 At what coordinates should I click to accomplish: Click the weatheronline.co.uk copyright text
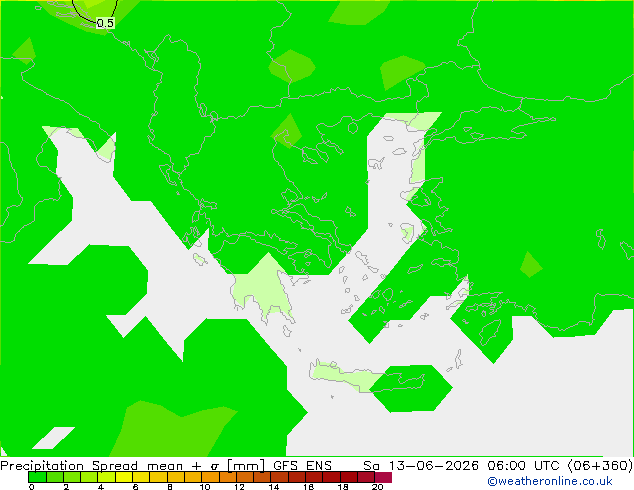(550, 481)
